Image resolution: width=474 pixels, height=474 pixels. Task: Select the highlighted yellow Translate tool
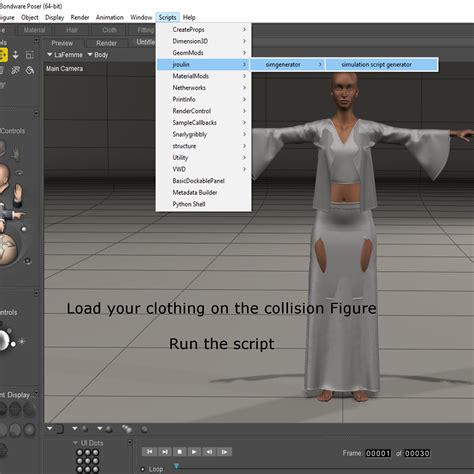(x=3, y=55)
